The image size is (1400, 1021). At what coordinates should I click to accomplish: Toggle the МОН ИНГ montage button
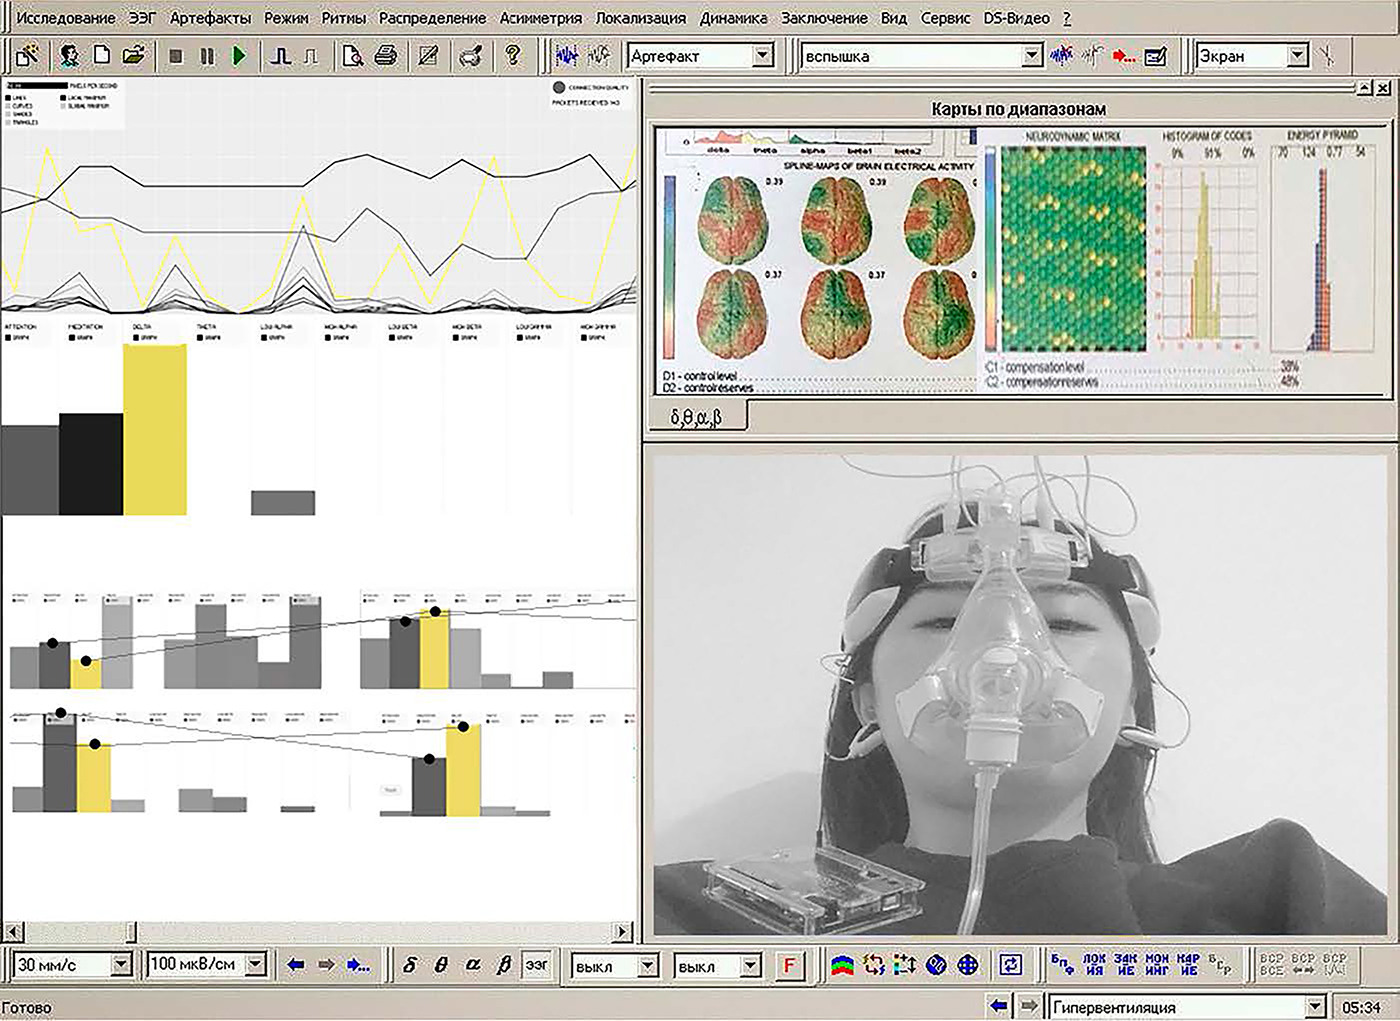1157,965
